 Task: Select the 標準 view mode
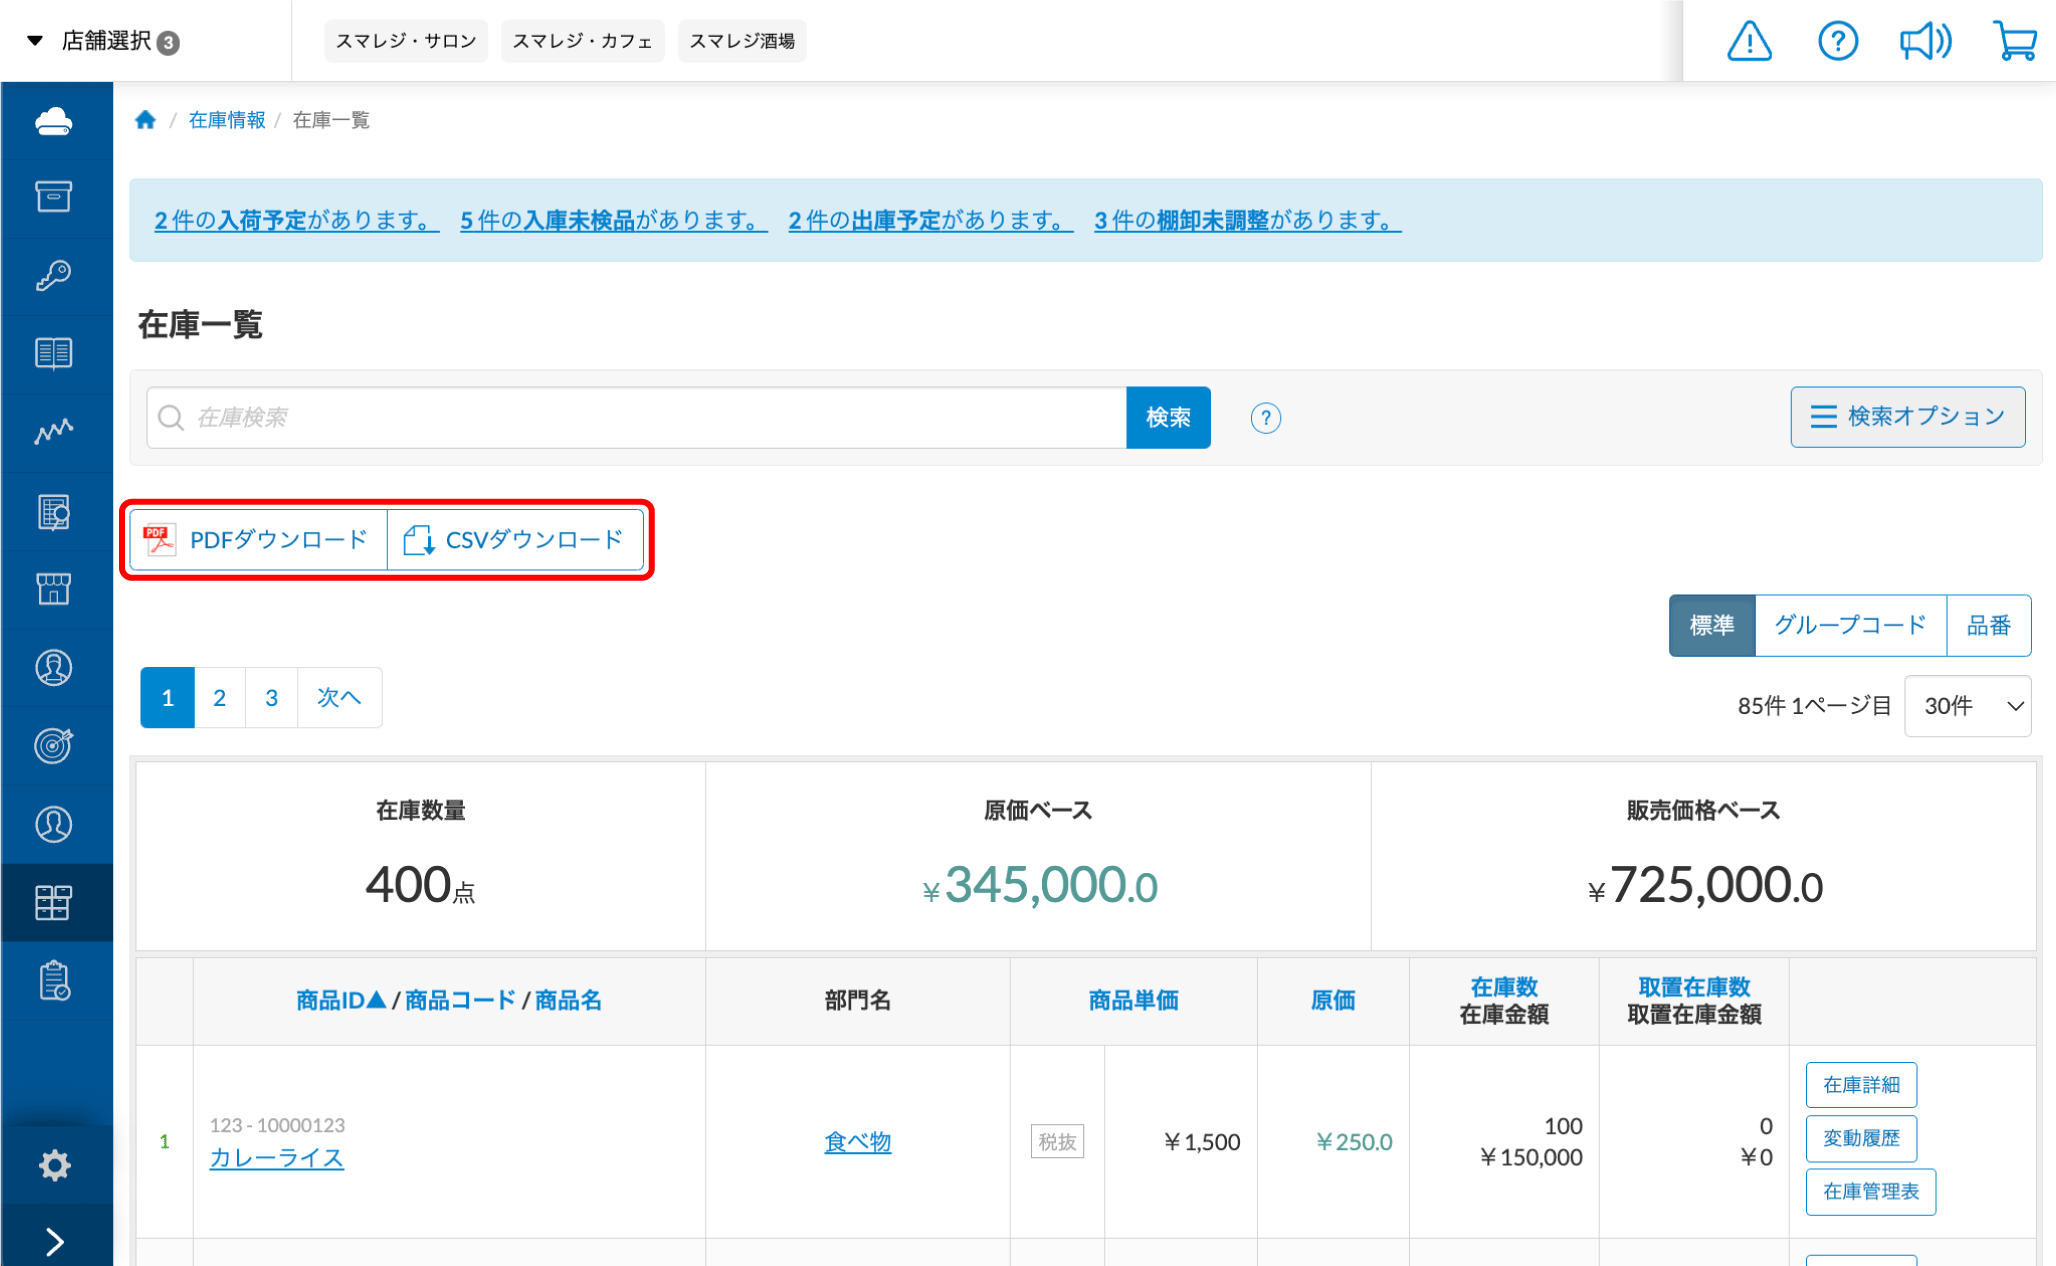[1711, 626]
